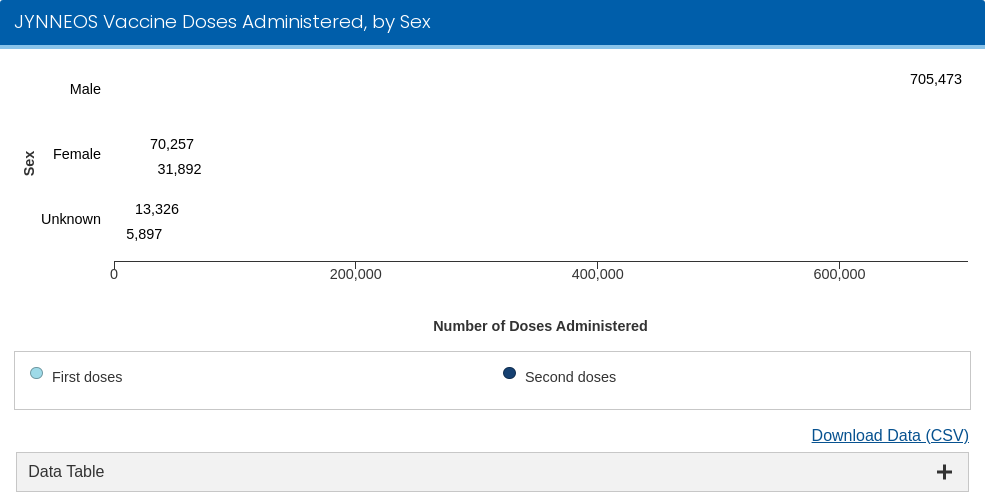985x492 pixels.
Task: Select the Female category label
Action: pos(77,154)
